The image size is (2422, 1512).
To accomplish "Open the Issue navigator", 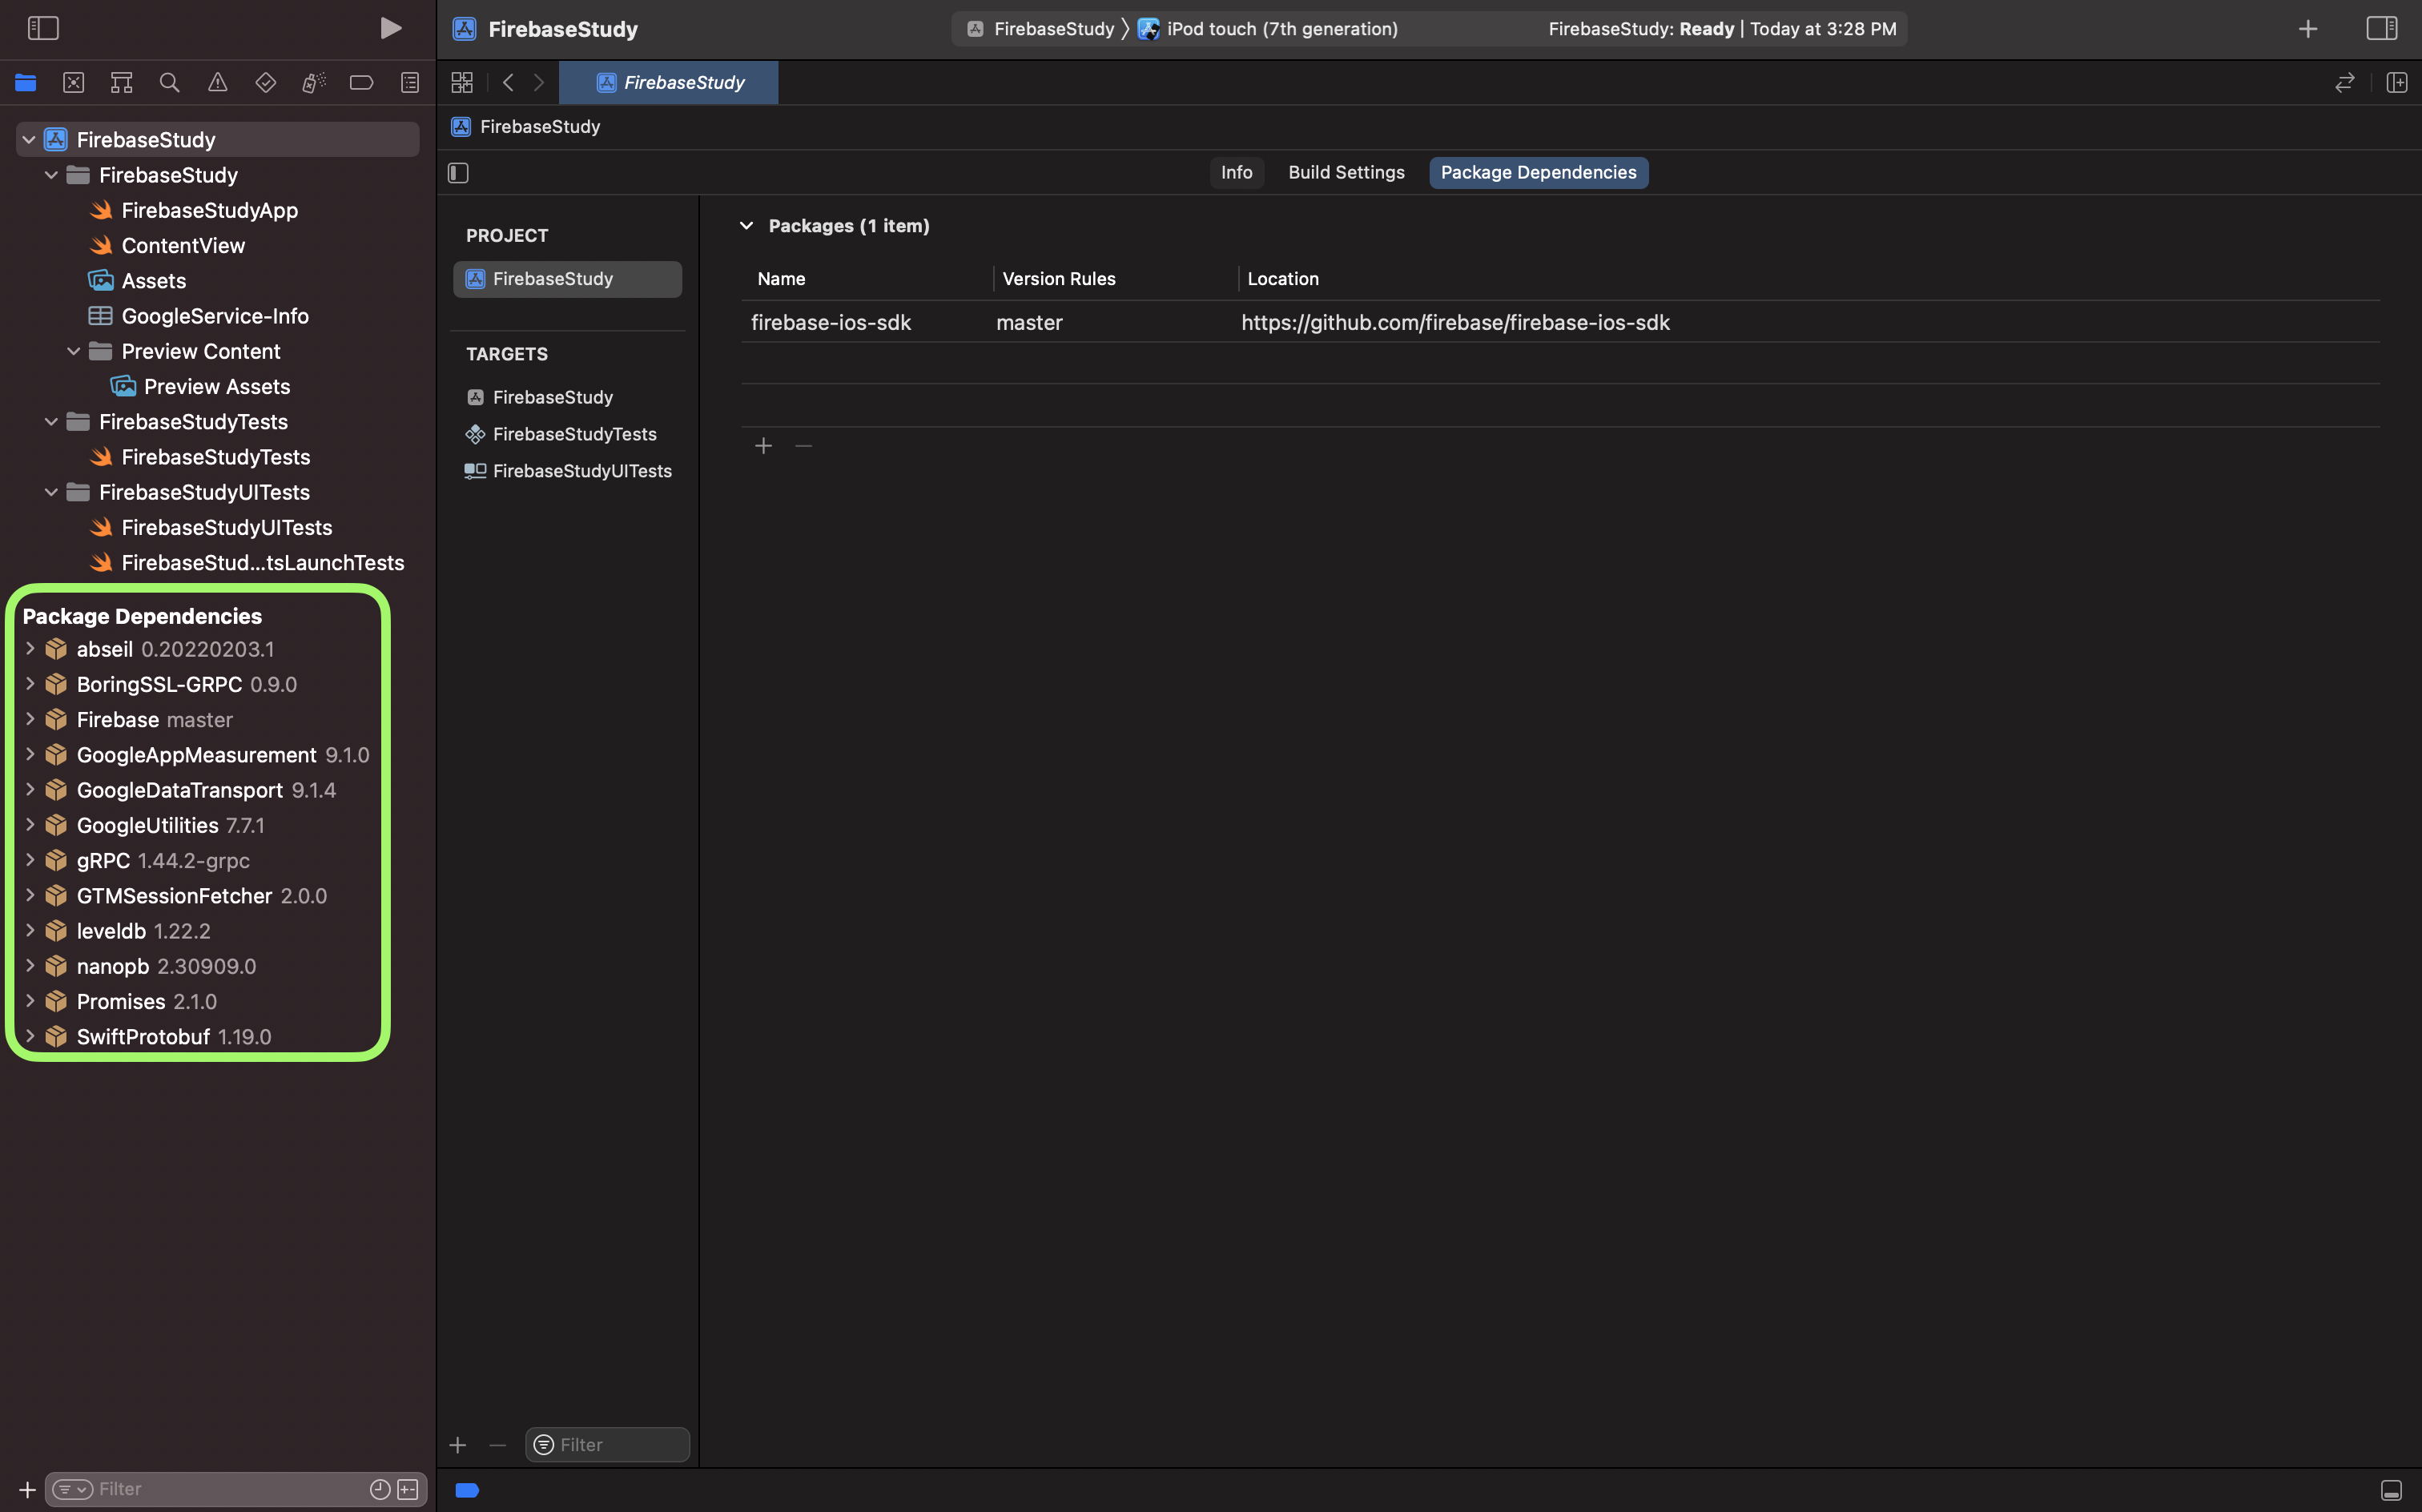I will pyautogui.click(x=217, y=82).
